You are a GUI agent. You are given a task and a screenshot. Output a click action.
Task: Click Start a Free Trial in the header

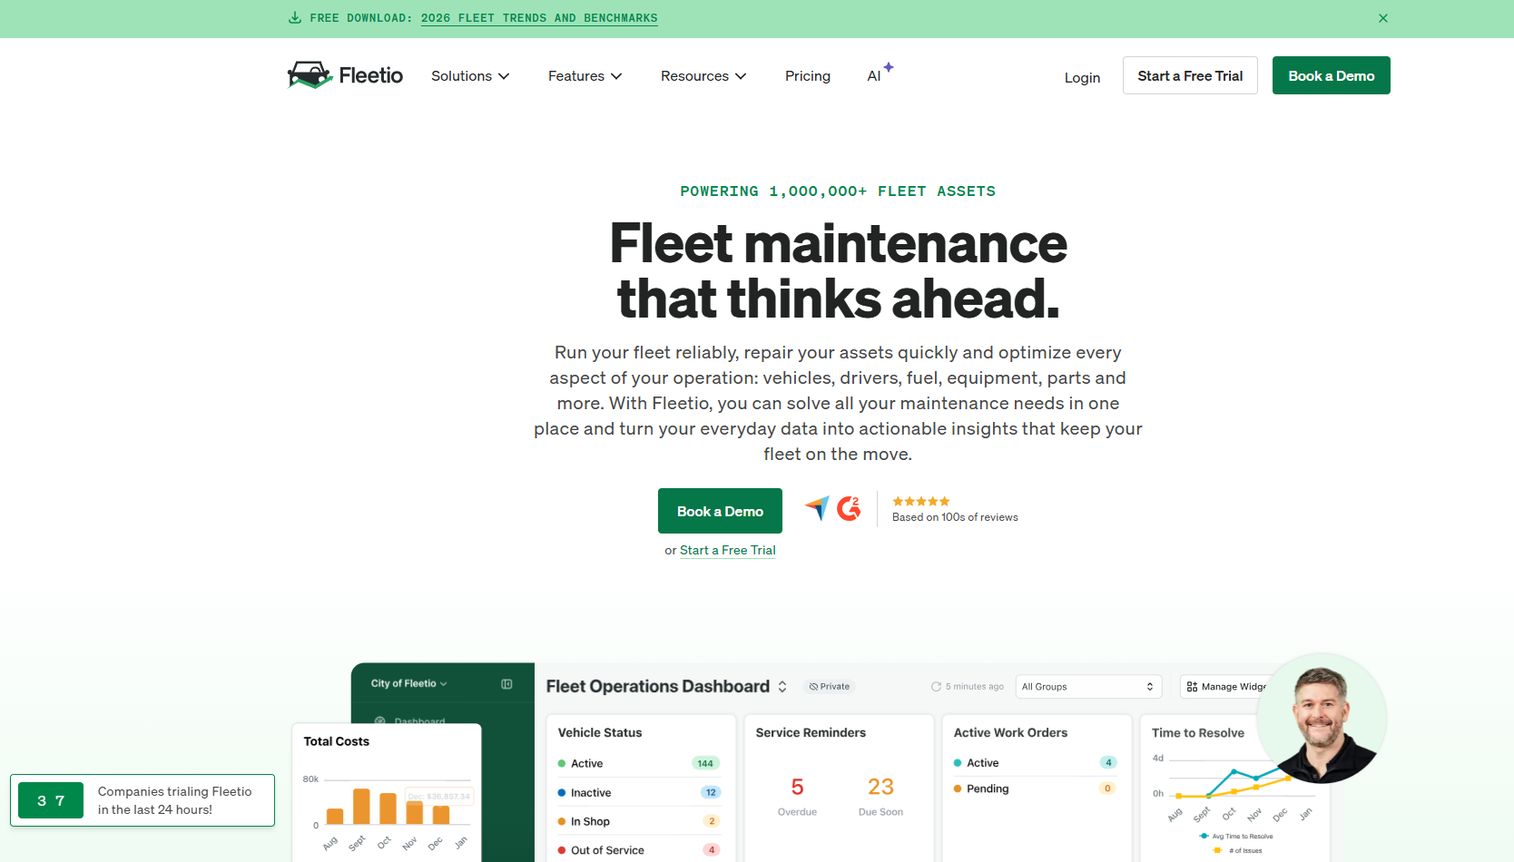coord(1190,76)
